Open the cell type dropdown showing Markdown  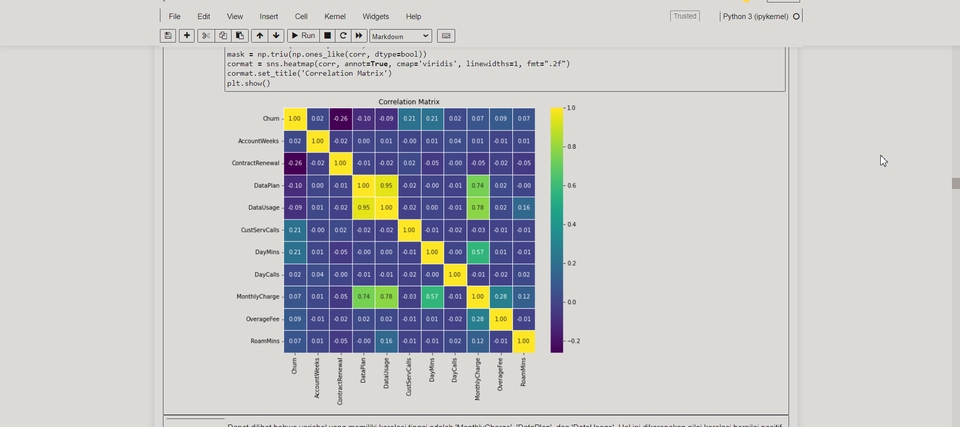point(400,36)
